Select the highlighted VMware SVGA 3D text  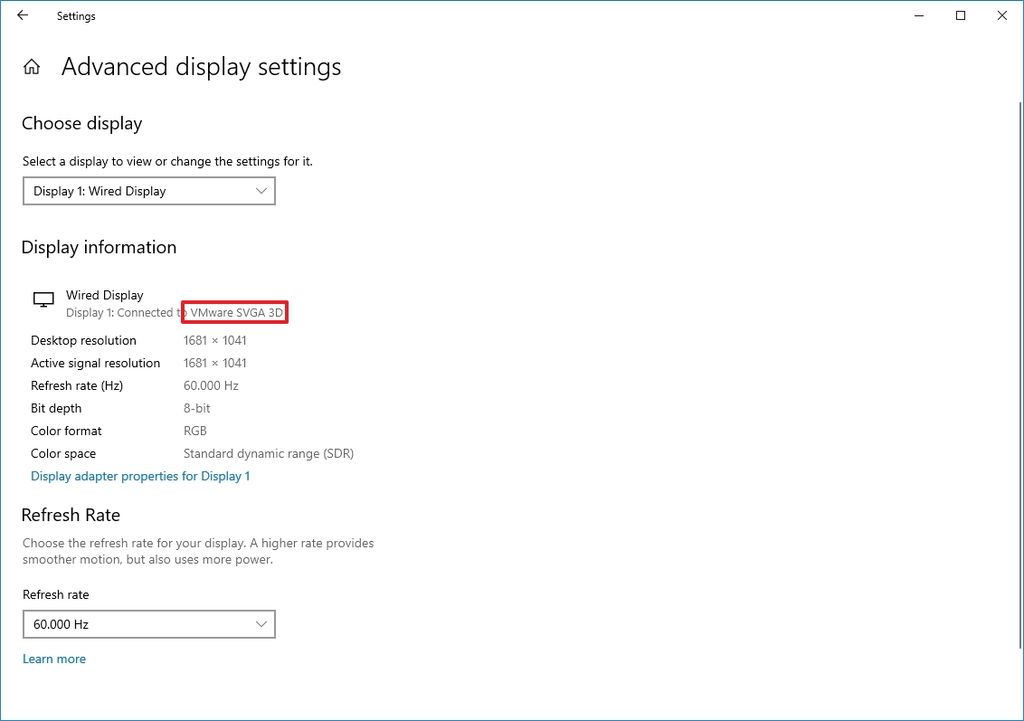(235, 312)
